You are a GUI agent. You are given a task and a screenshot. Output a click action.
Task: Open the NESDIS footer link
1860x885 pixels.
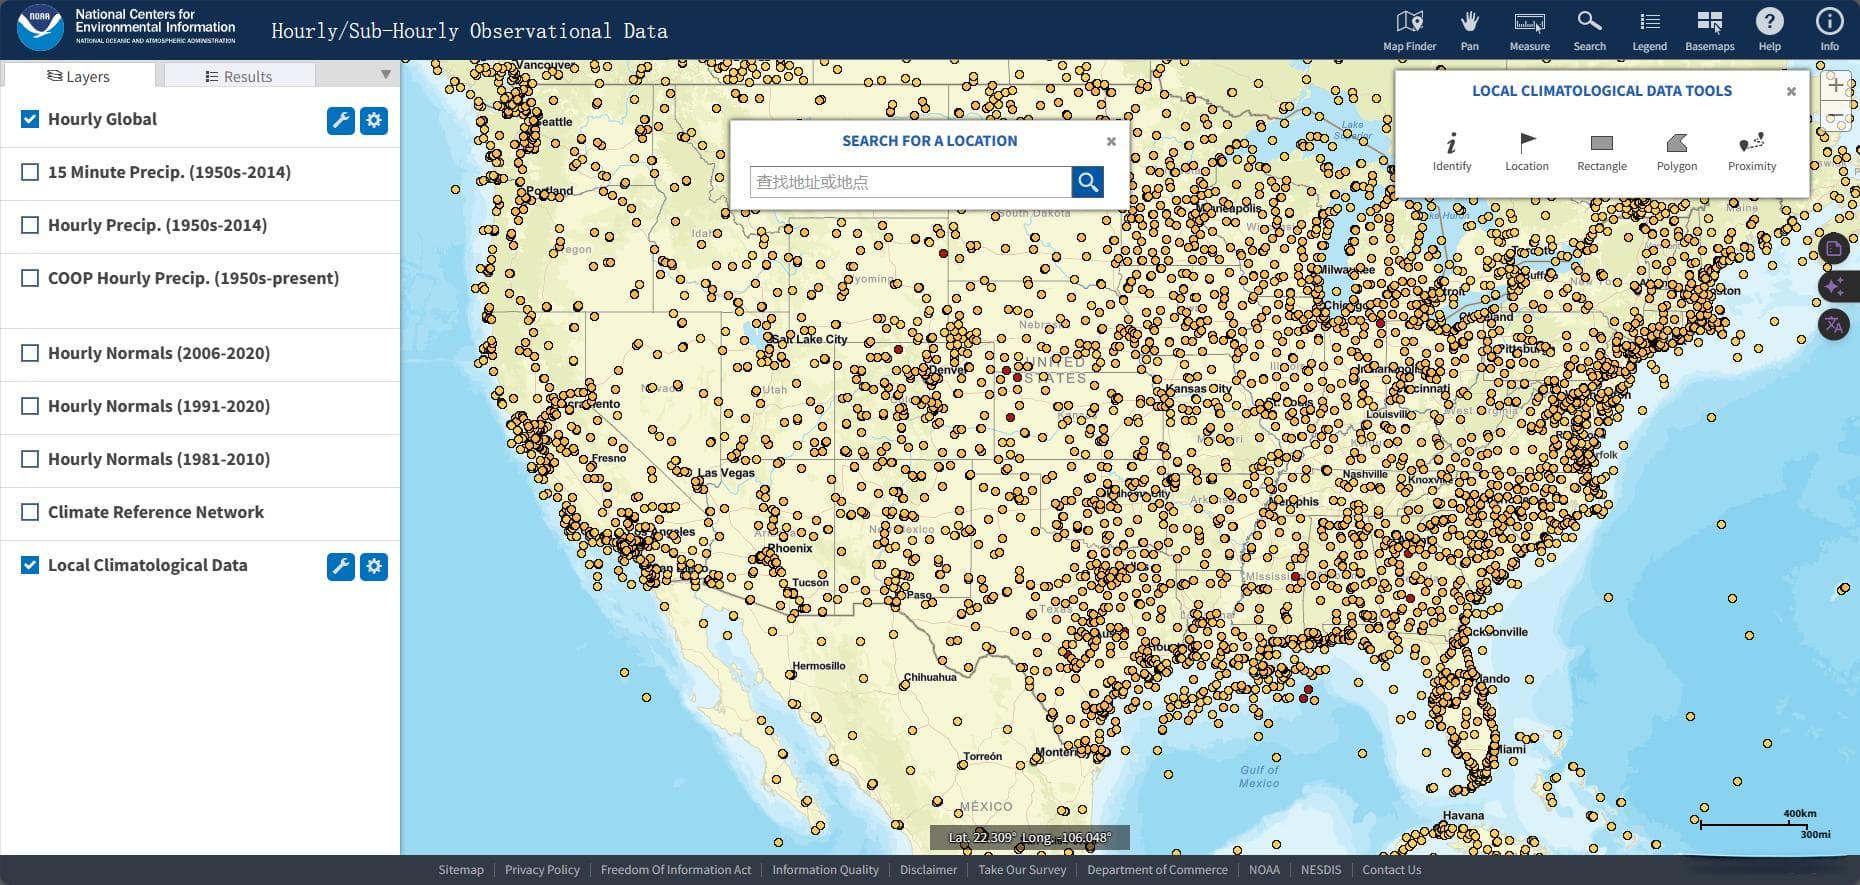tap(1321, 869)
